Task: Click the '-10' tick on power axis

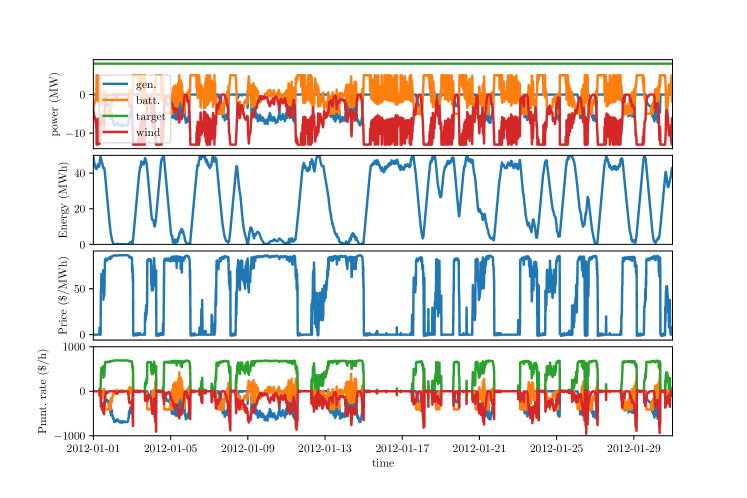Action: (x=75, y=133)
